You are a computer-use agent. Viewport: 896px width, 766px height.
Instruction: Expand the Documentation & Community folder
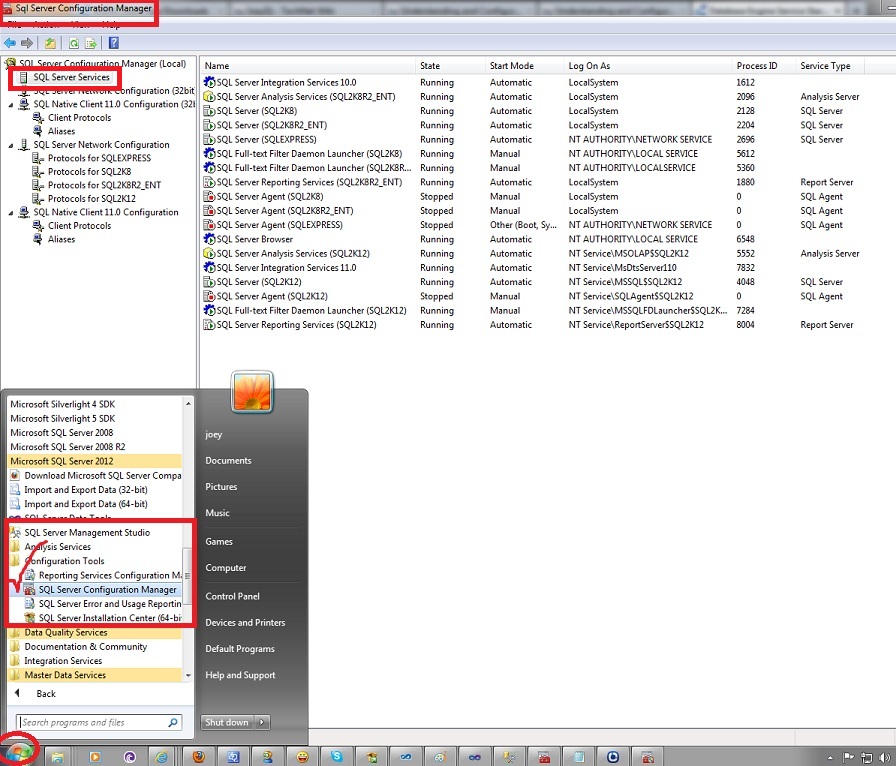(86, 647)
